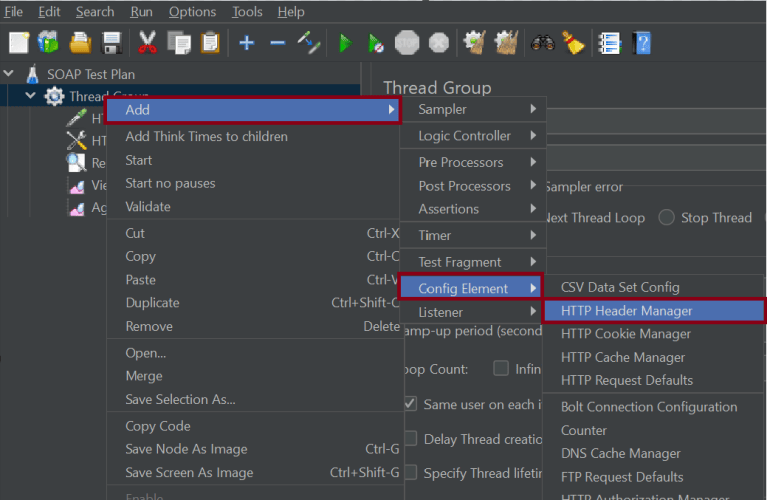Collapse the Thread Group tree node
The height and width of the screenshot is (500, 767).
(30, 96)
